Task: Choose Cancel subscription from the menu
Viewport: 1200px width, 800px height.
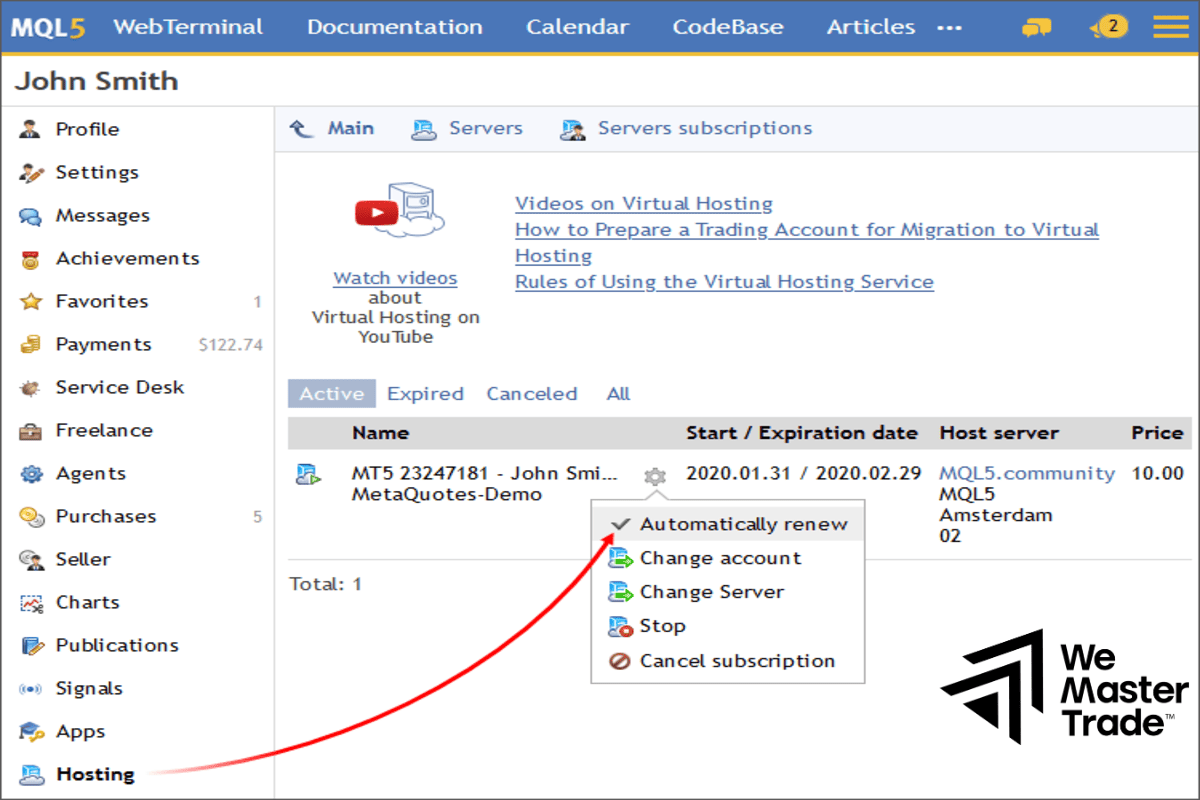Action: pos(740,660)
